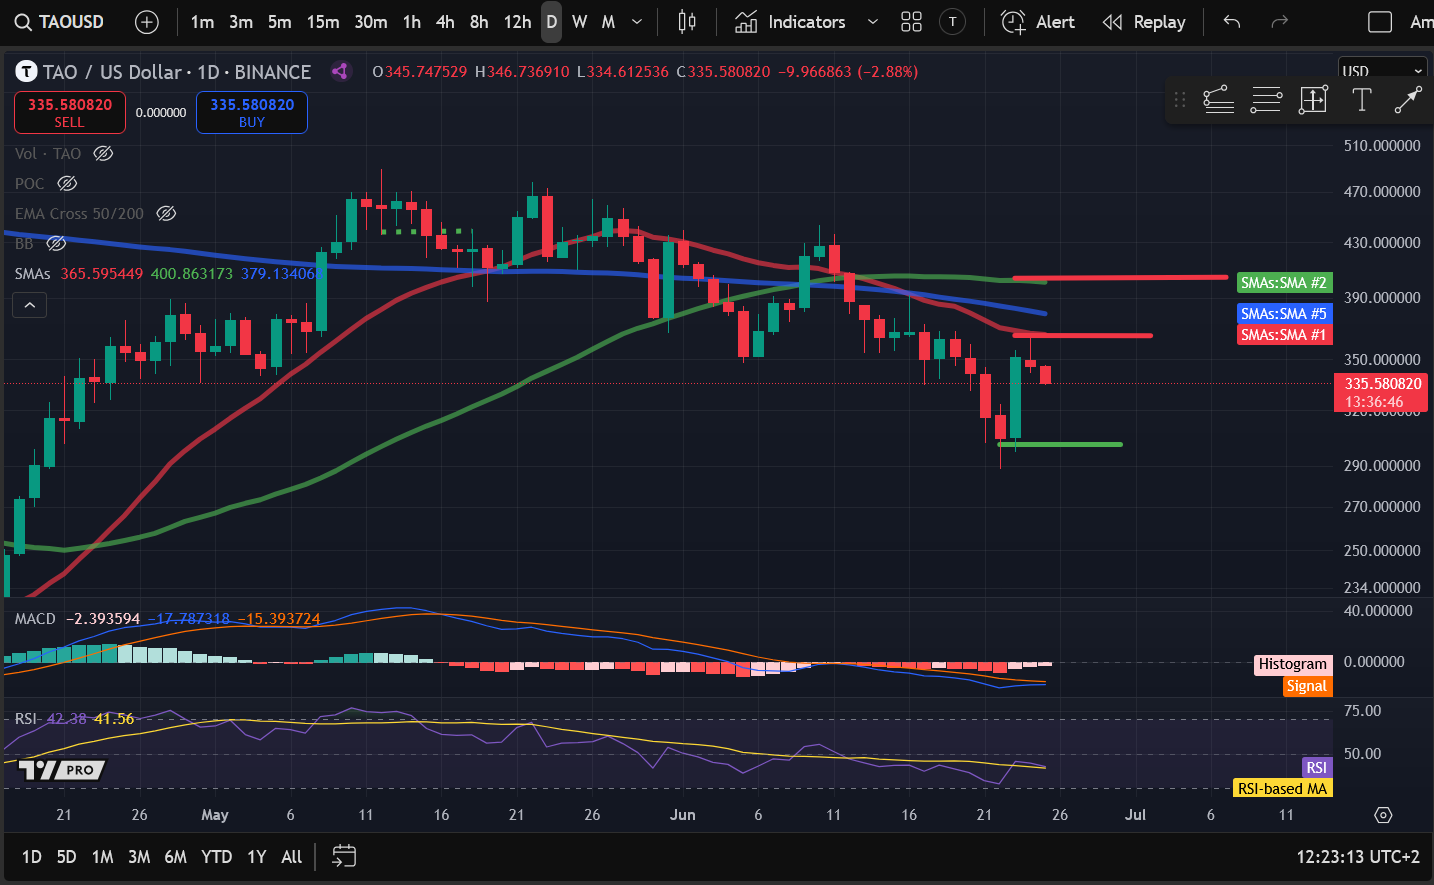The height and width of the screenshot is (885, 1434).
Task: Click the SMAs:SMA #5 blue price label
Action: (1284, 314)
